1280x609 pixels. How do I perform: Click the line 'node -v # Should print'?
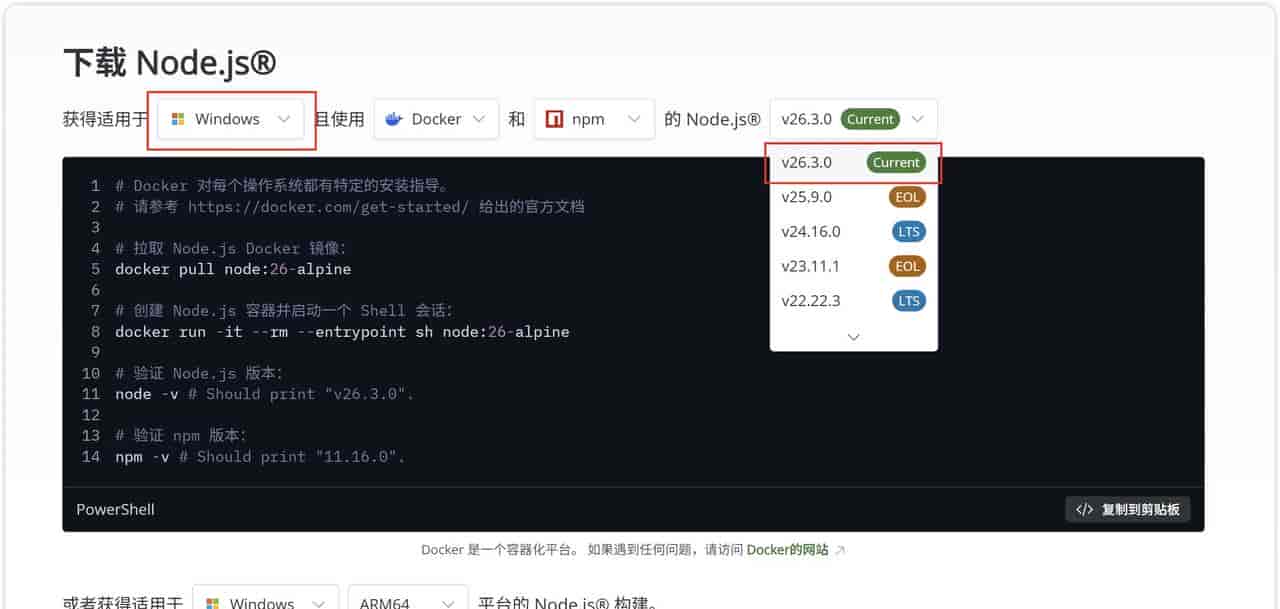264,394
